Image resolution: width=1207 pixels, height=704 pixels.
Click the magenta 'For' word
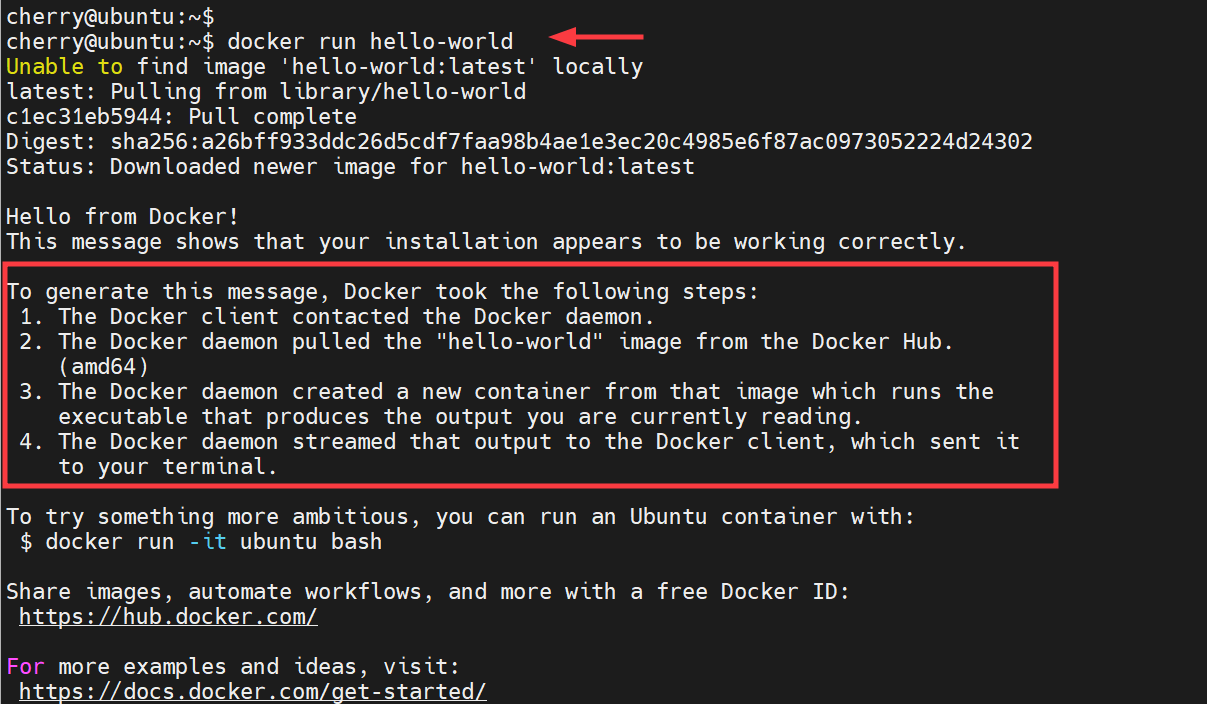(x=26, y=666)
